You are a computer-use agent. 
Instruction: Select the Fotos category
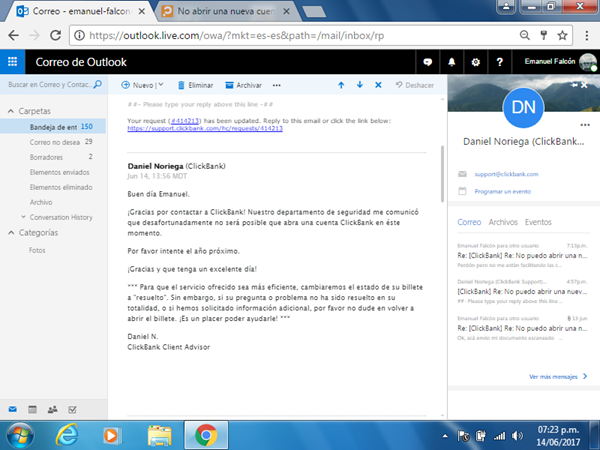tap(37, 250)
